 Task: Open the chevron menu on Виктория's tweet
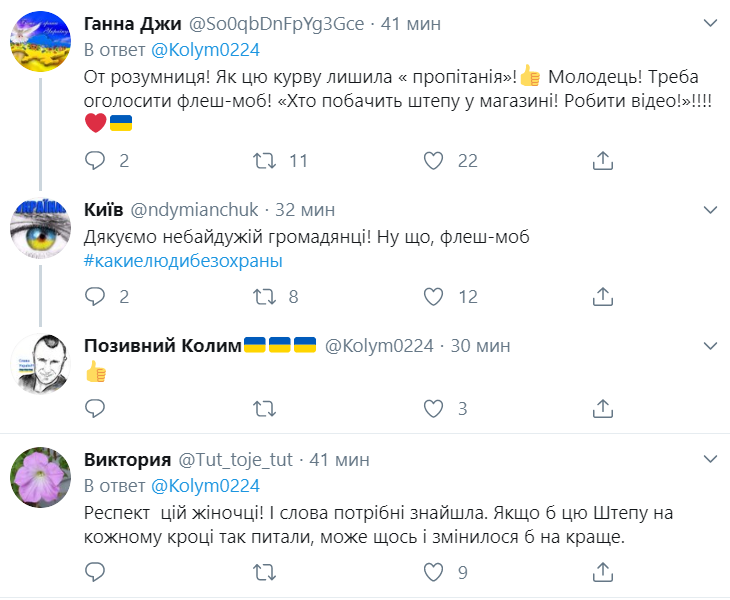(710, 460)
